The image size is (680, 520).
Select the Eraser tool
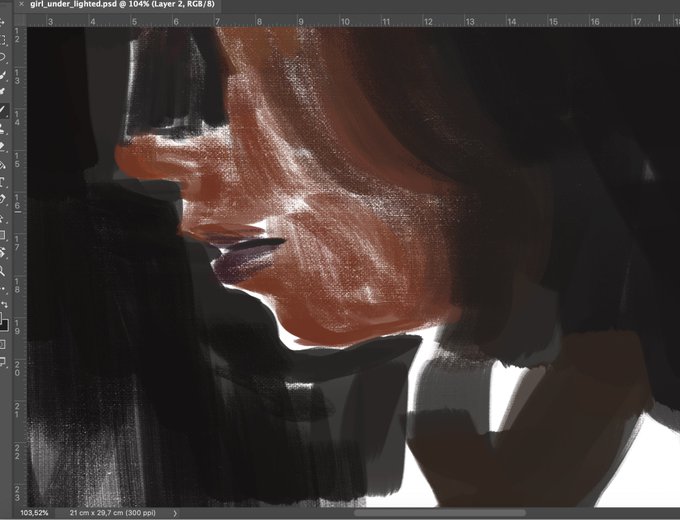(x=2, y=146)
